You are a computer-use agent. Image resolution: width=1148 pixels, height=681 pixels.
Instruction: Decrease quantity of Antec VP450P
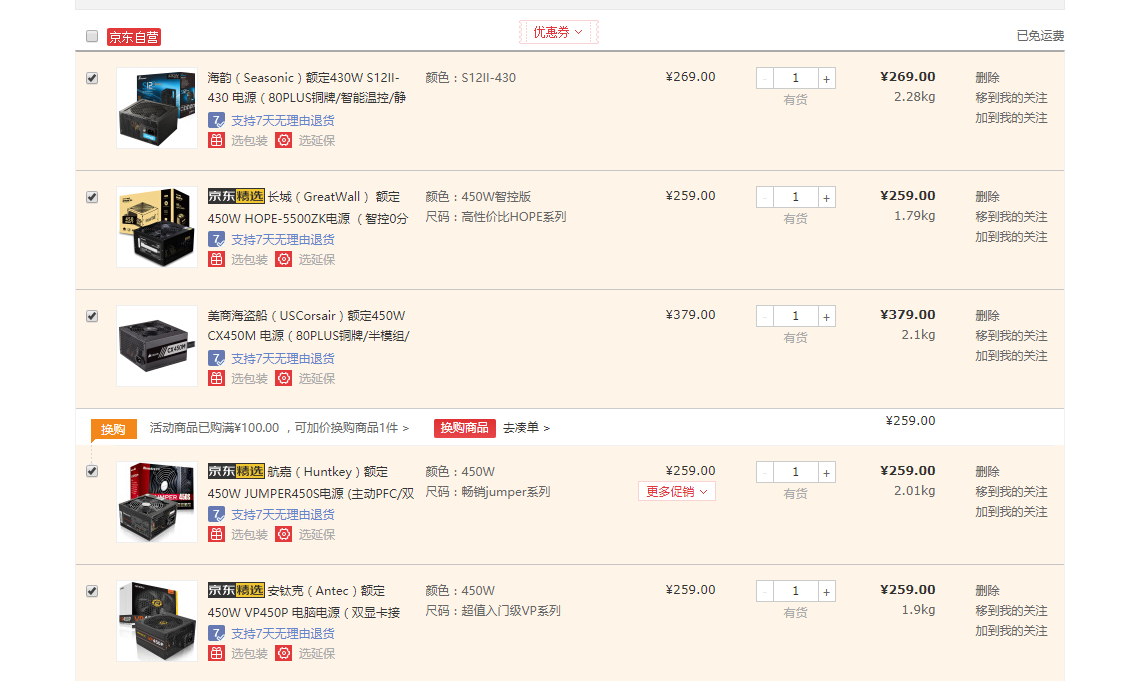pyautogui.click(x=765, y=591)
